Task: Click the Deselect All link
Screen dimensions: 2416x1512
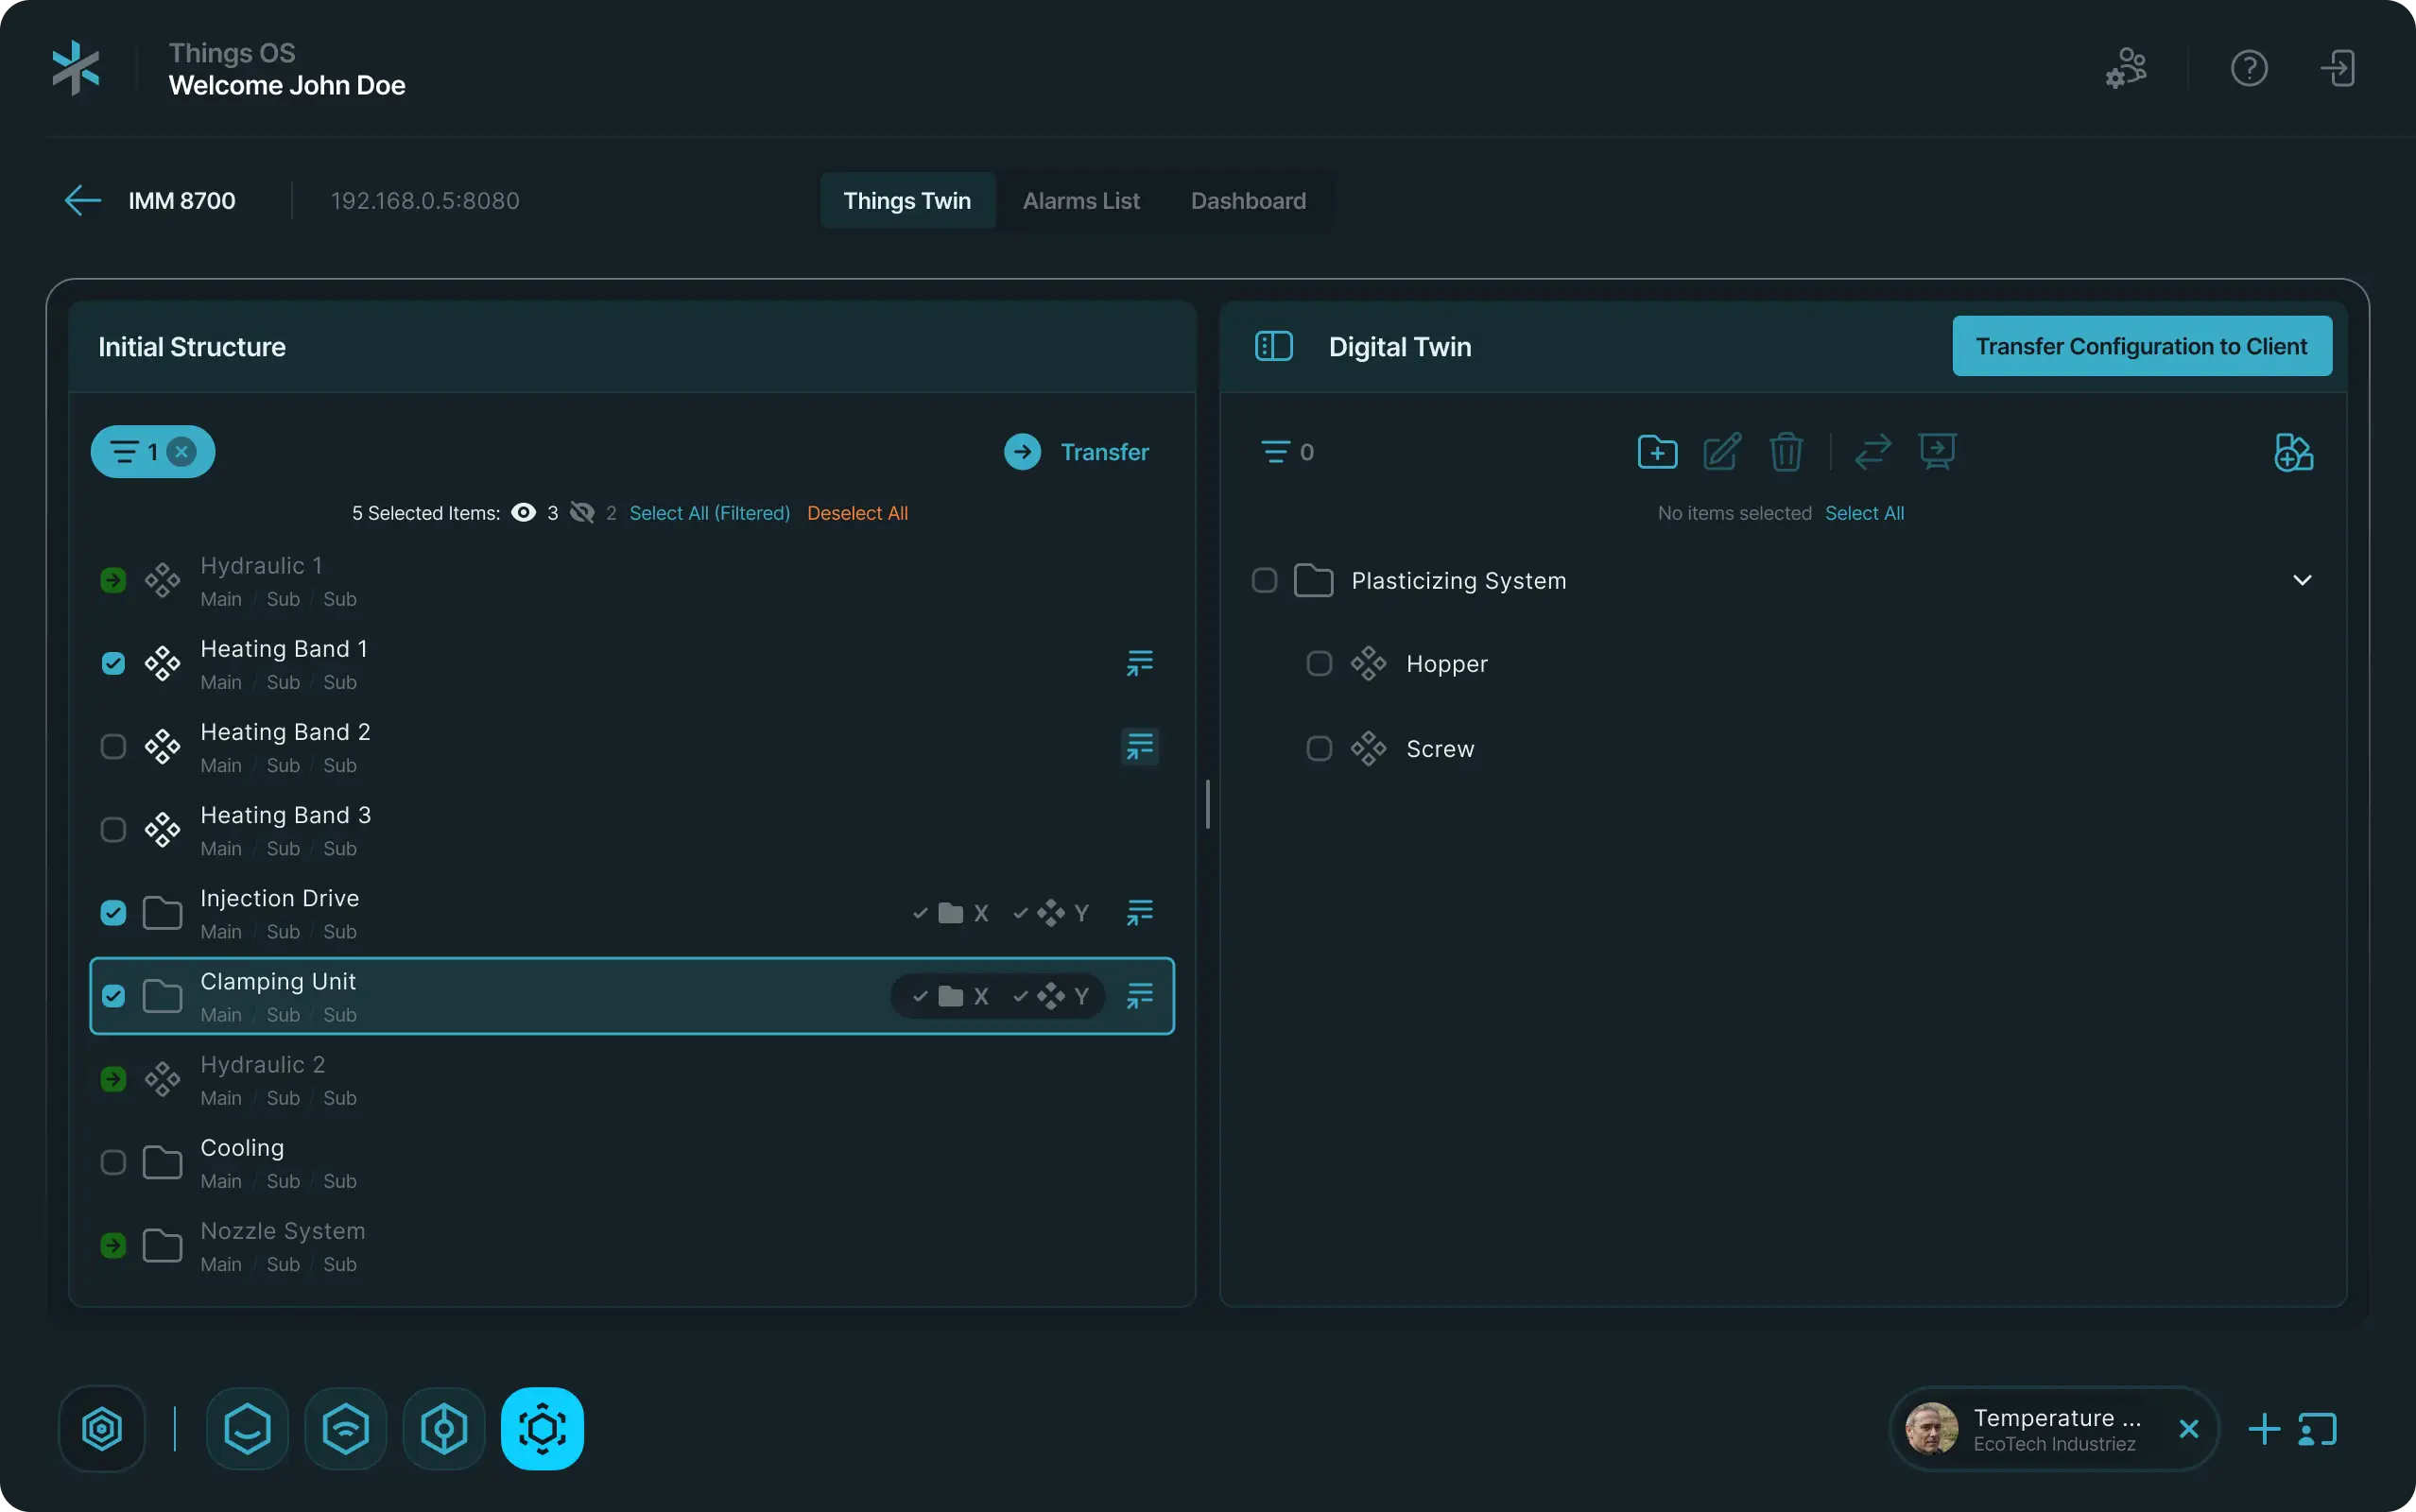Action: tap(857, 513)
